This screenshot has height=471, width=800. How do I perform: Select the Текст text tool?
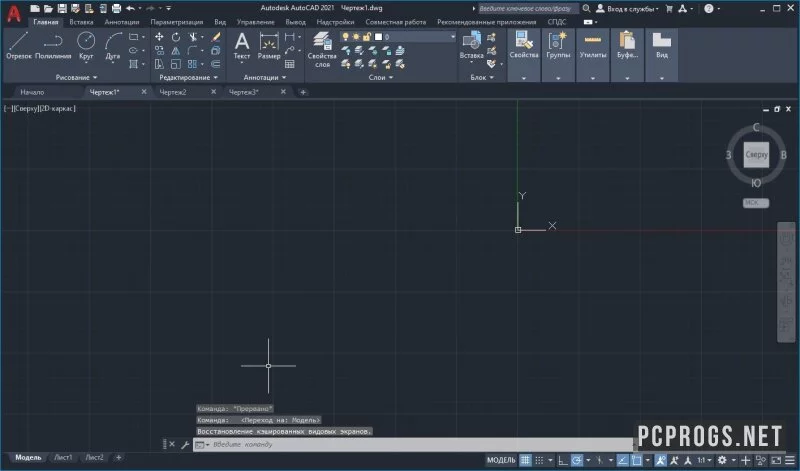point(242,45)
